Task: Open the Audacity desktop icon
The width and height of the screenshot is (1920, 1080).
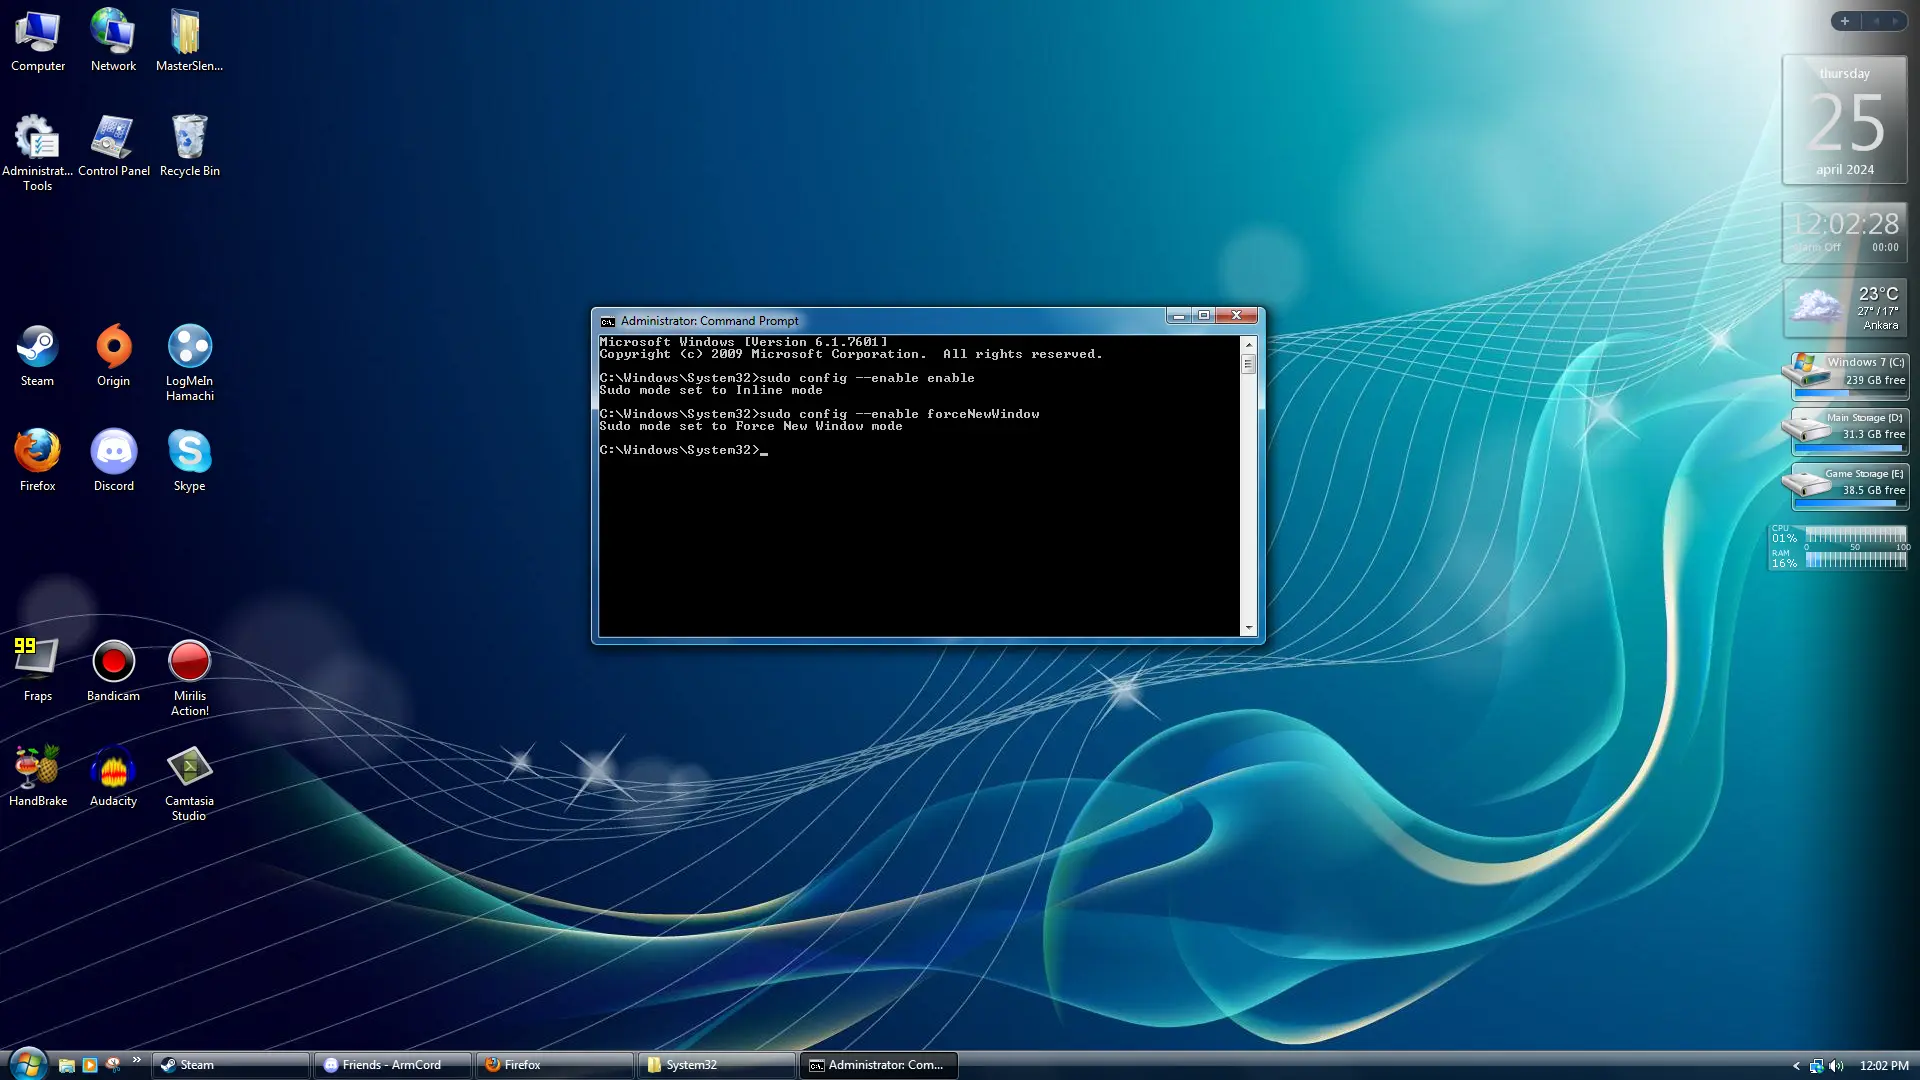Action: [x=113, y=775]
